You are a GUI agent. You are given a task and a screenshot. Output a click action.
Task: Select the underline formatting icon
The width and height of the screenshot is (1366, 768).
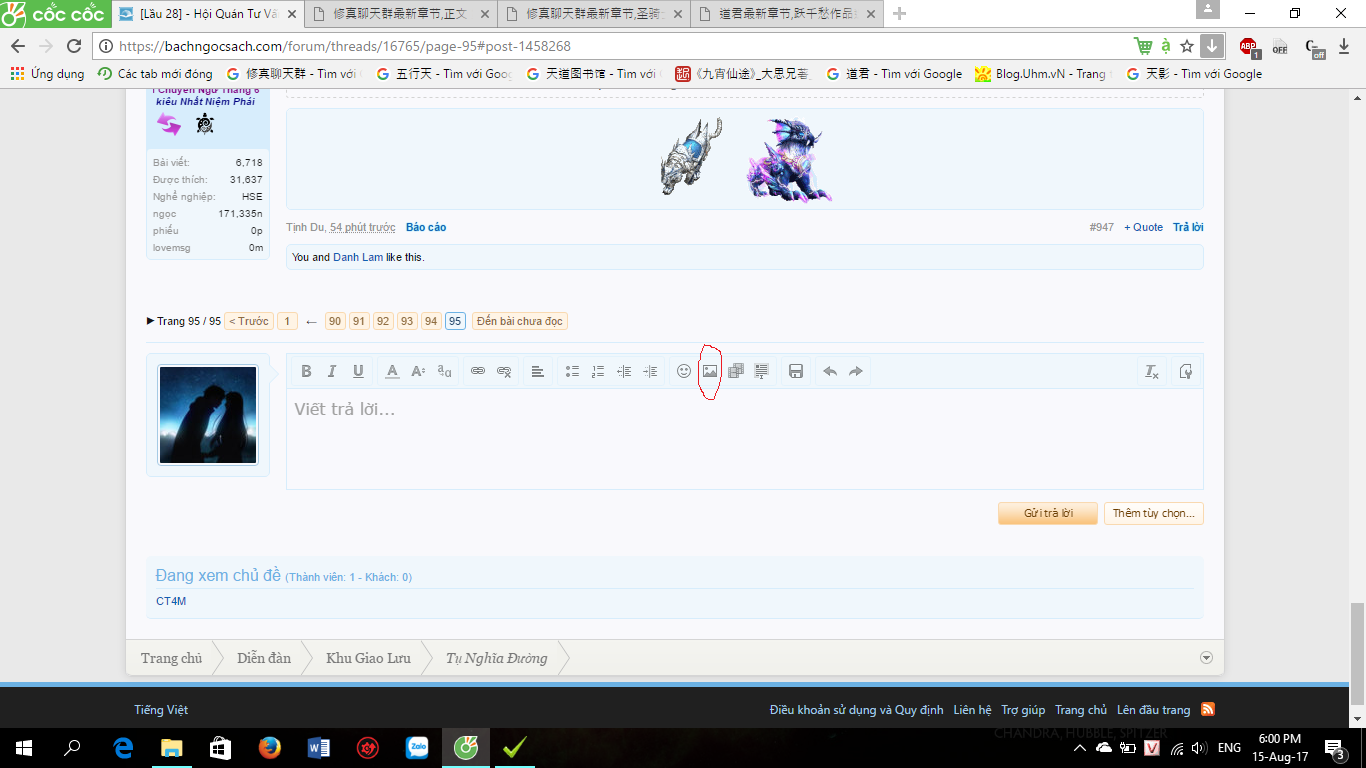point(358,371)
